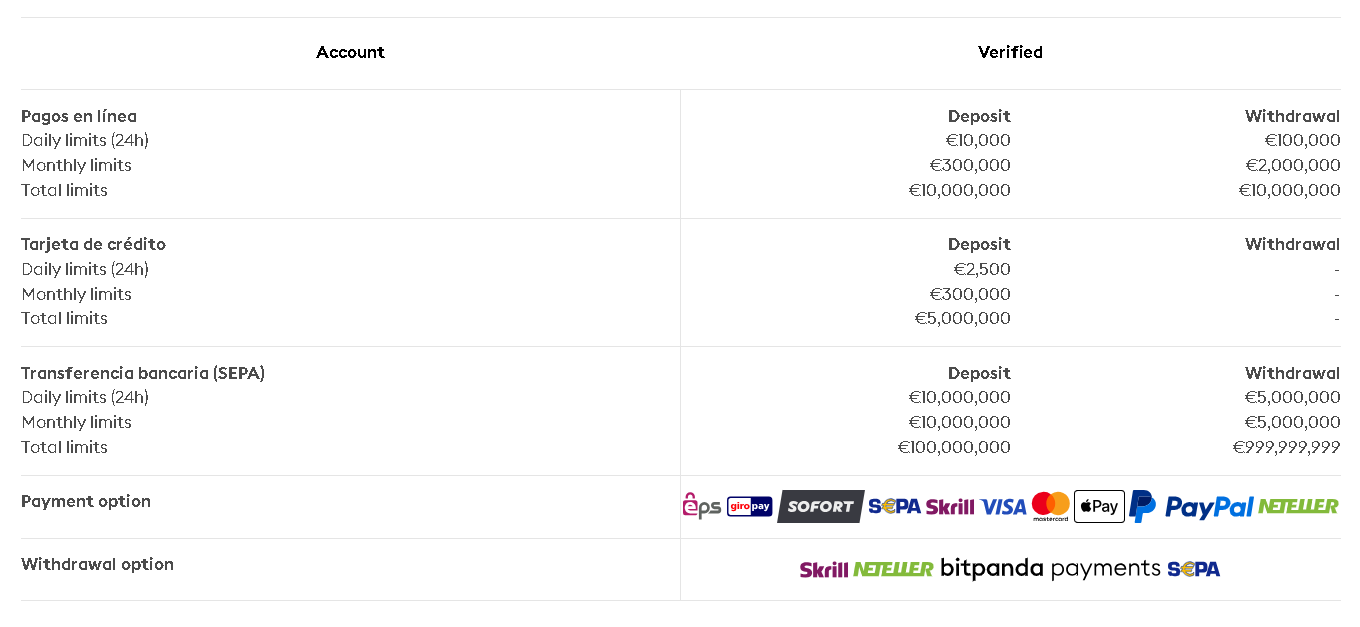
Task: Click Skrill logo in Payment option row
Action: coord(950,507)
